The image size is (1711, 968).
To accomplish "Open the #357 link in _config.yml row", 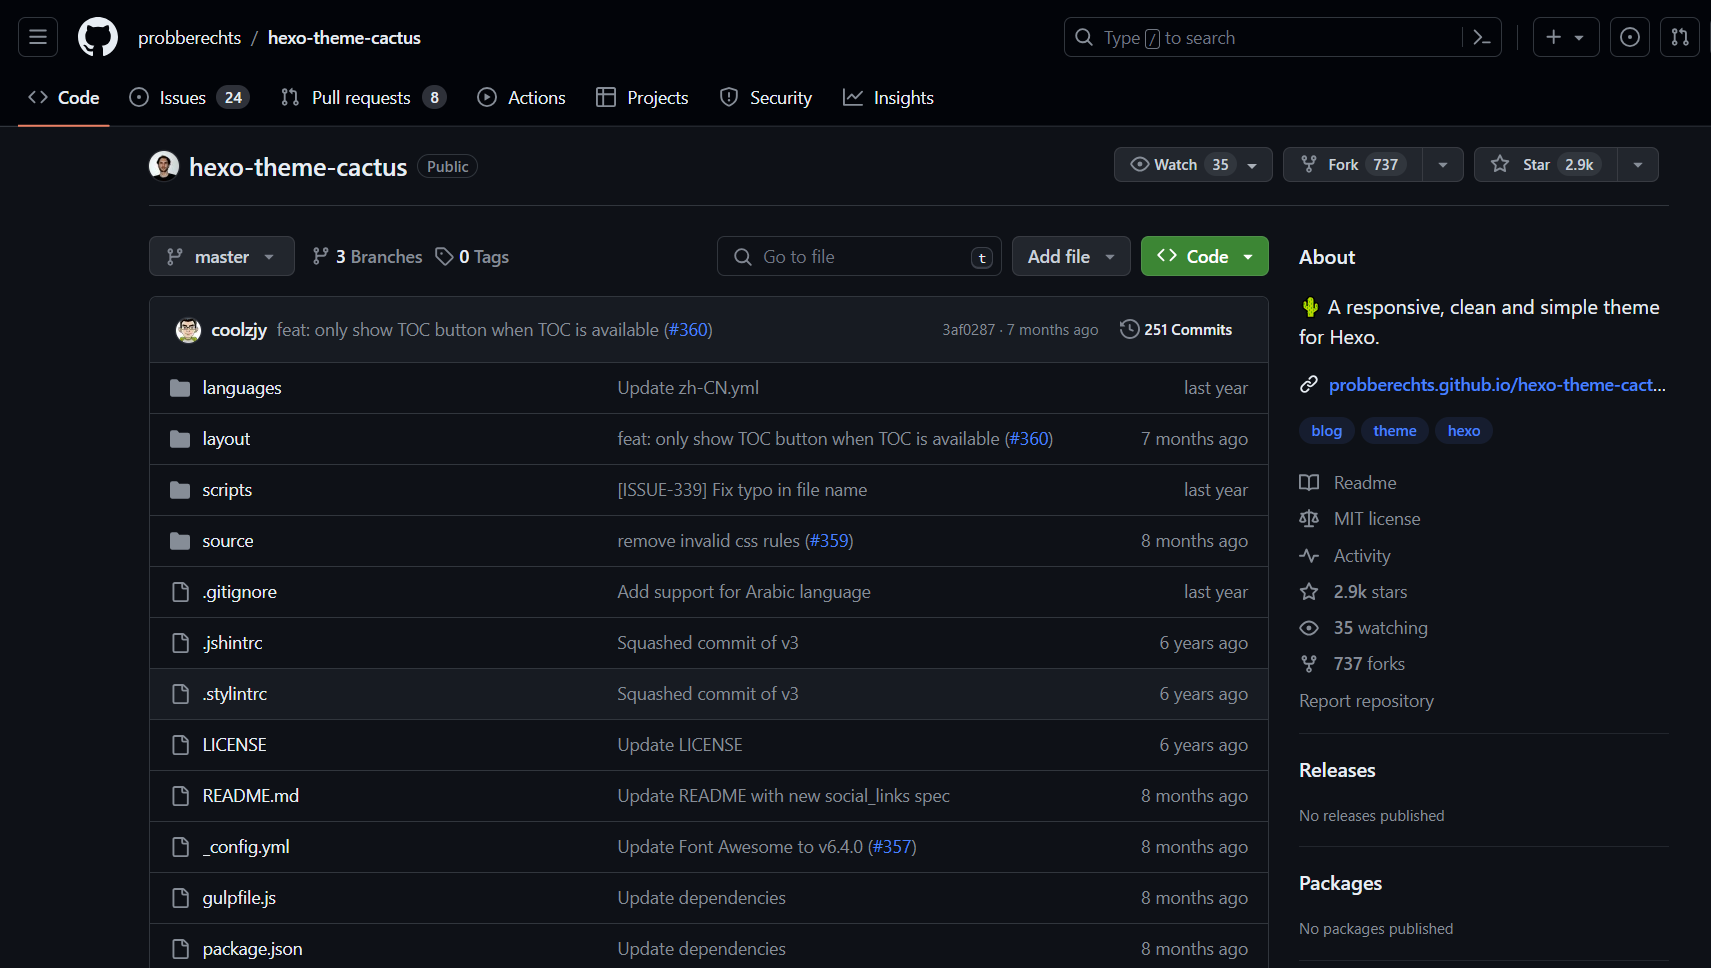I will pos(892,847).
